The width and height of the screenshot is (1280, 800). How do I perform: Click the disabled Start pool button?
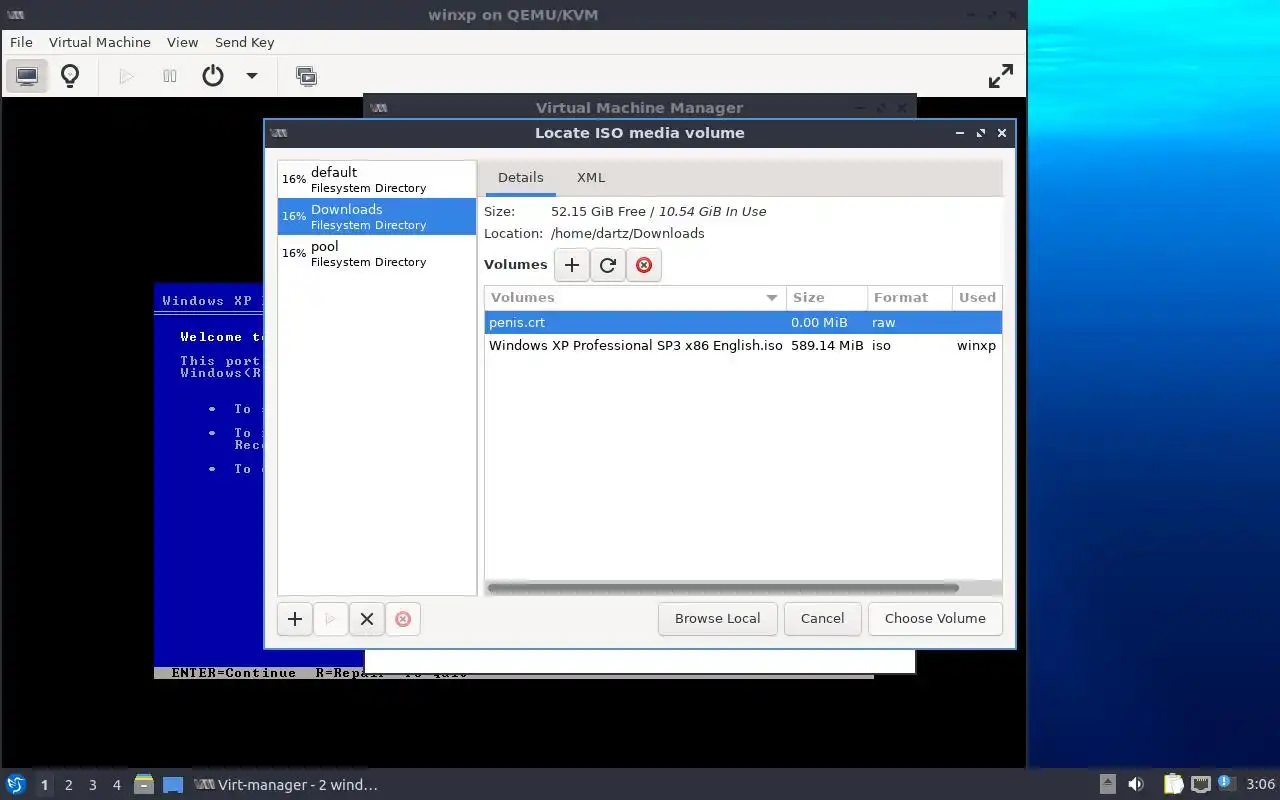click(331, 619)
